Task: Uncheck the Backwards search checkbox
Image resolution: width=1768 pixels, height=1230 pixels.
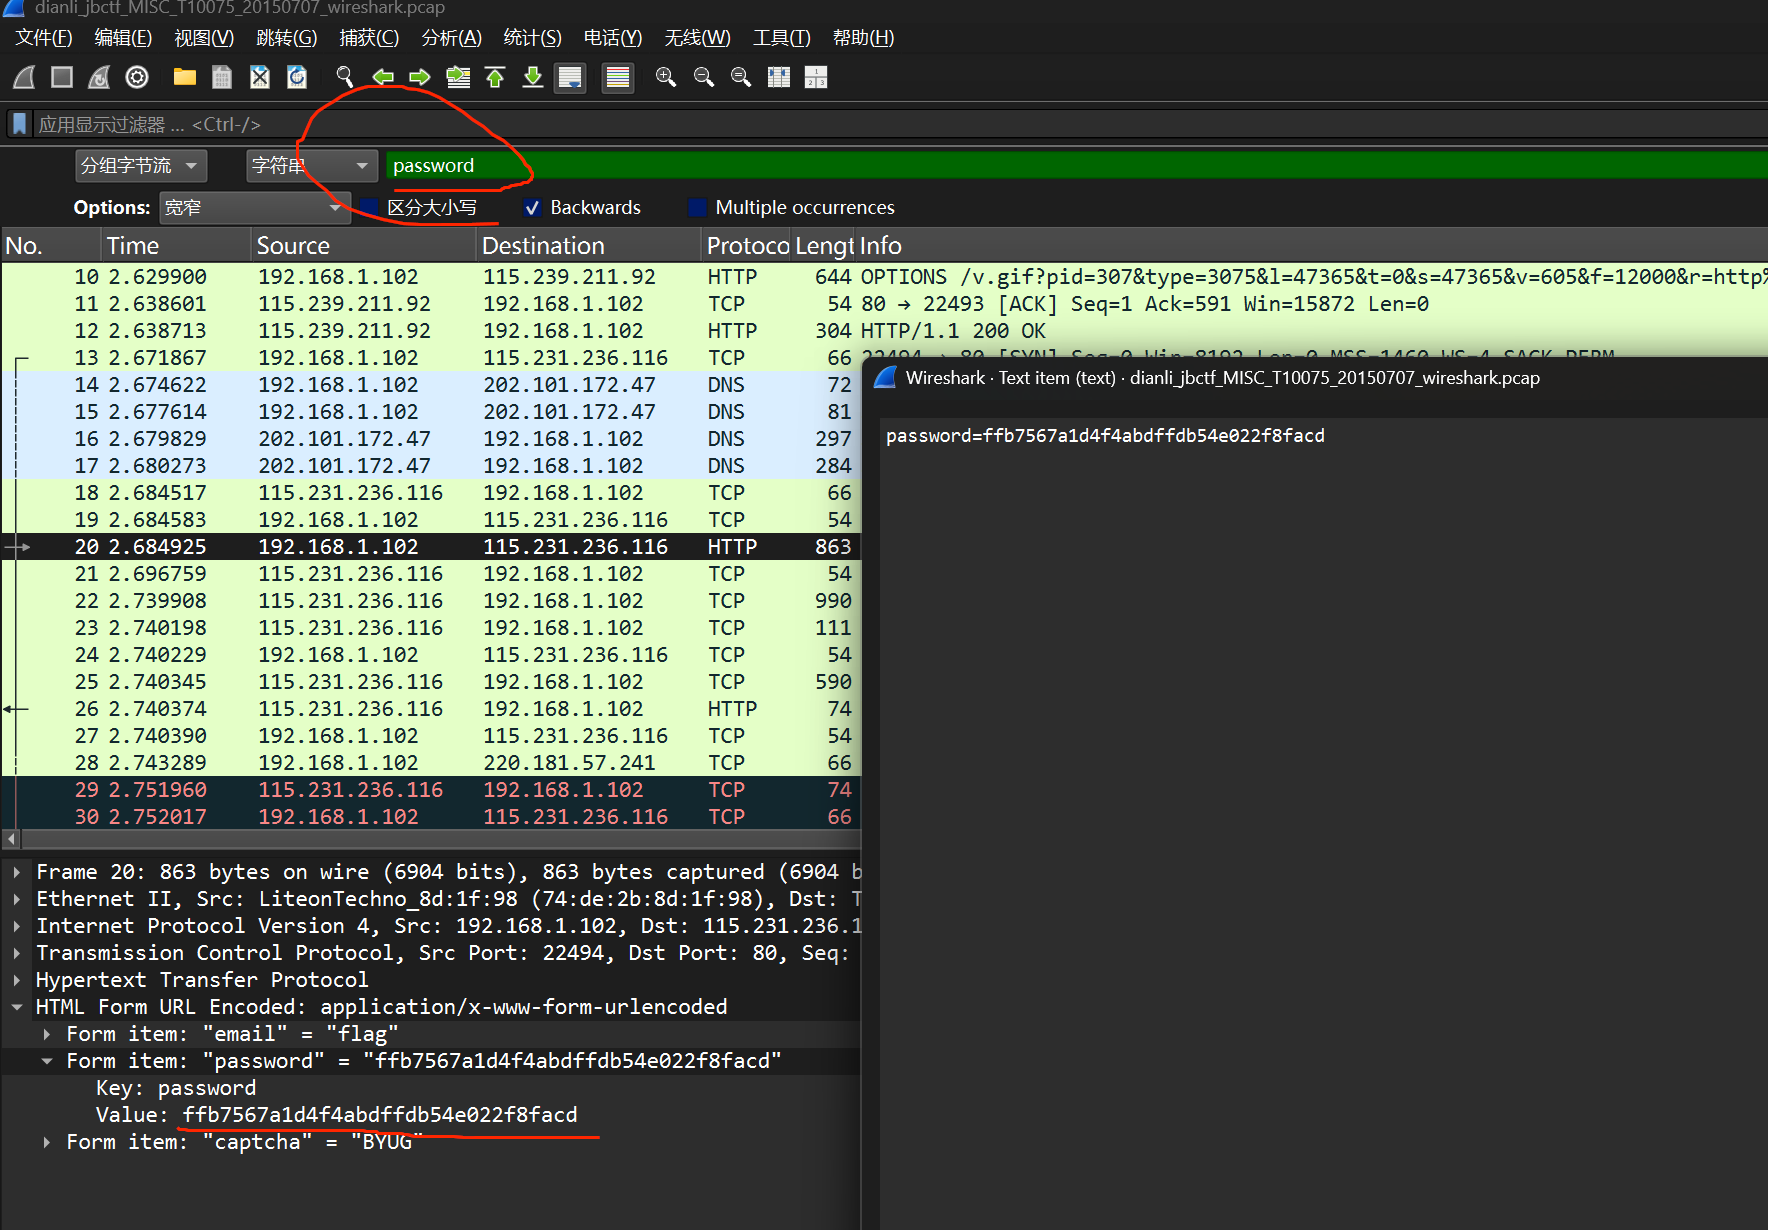Action: pos(532,208)
